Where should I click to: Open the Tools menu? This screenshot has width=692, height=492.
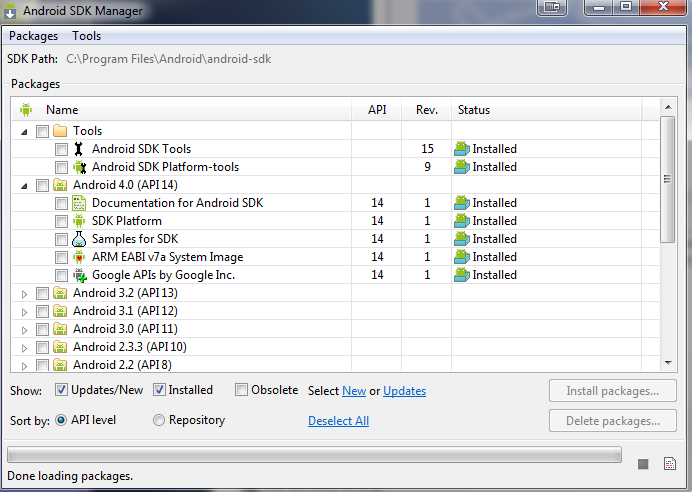click(x=86, y=36)
